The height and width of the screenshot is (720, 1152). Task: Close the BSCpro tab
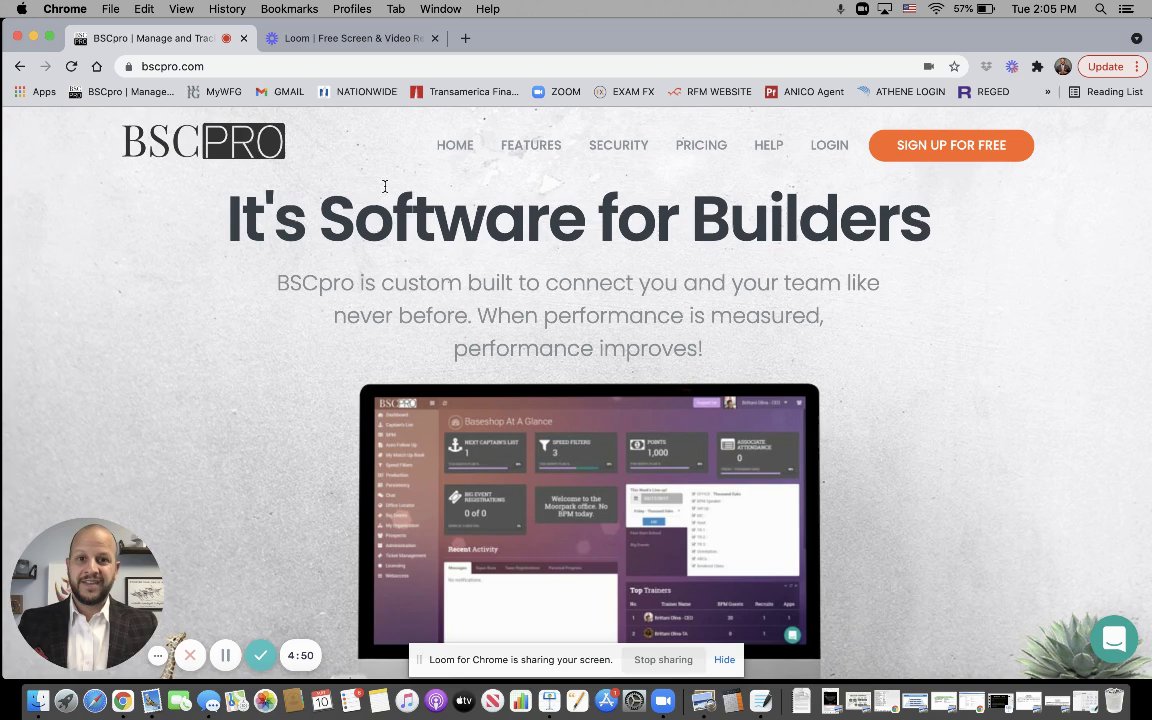click(x=244, y=38)
